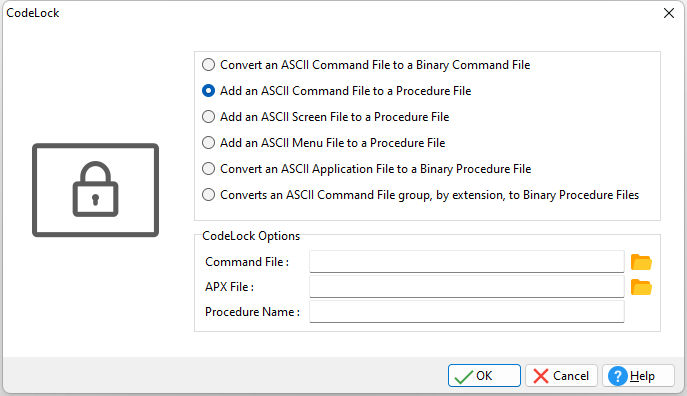Select Converts ASCII Command File group by extension
Viewport: 687px width, 396px height.
(x=421, y=194)
